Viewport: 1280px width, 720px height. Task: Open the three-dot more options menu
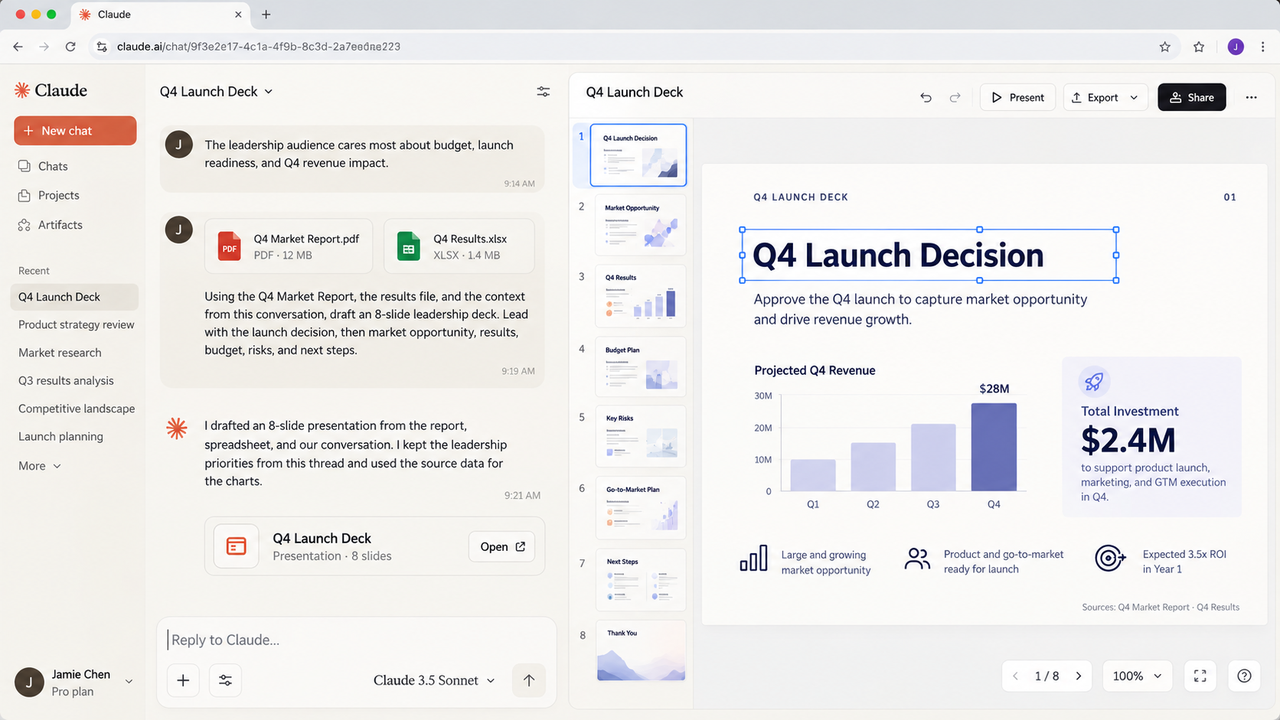tap(1251, 97)
